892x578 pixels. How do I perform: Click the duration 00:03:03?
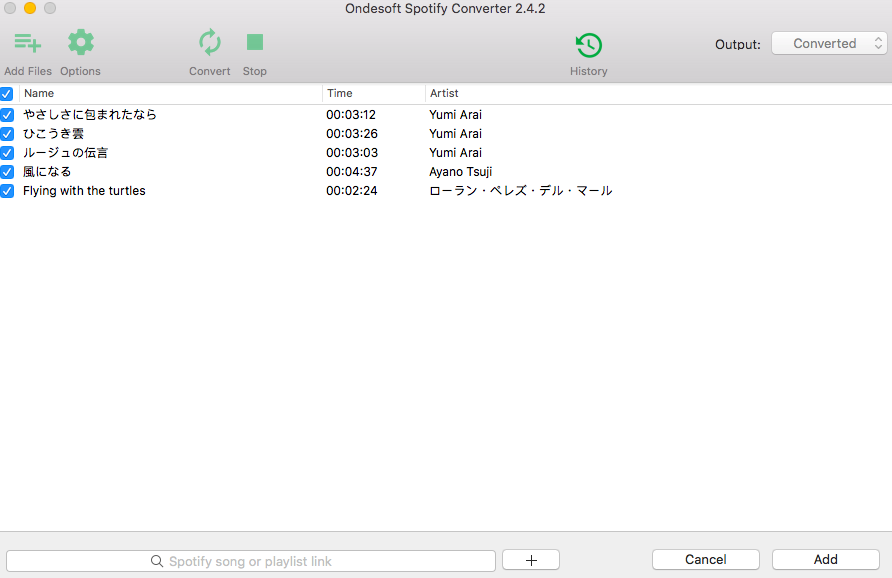352,153
